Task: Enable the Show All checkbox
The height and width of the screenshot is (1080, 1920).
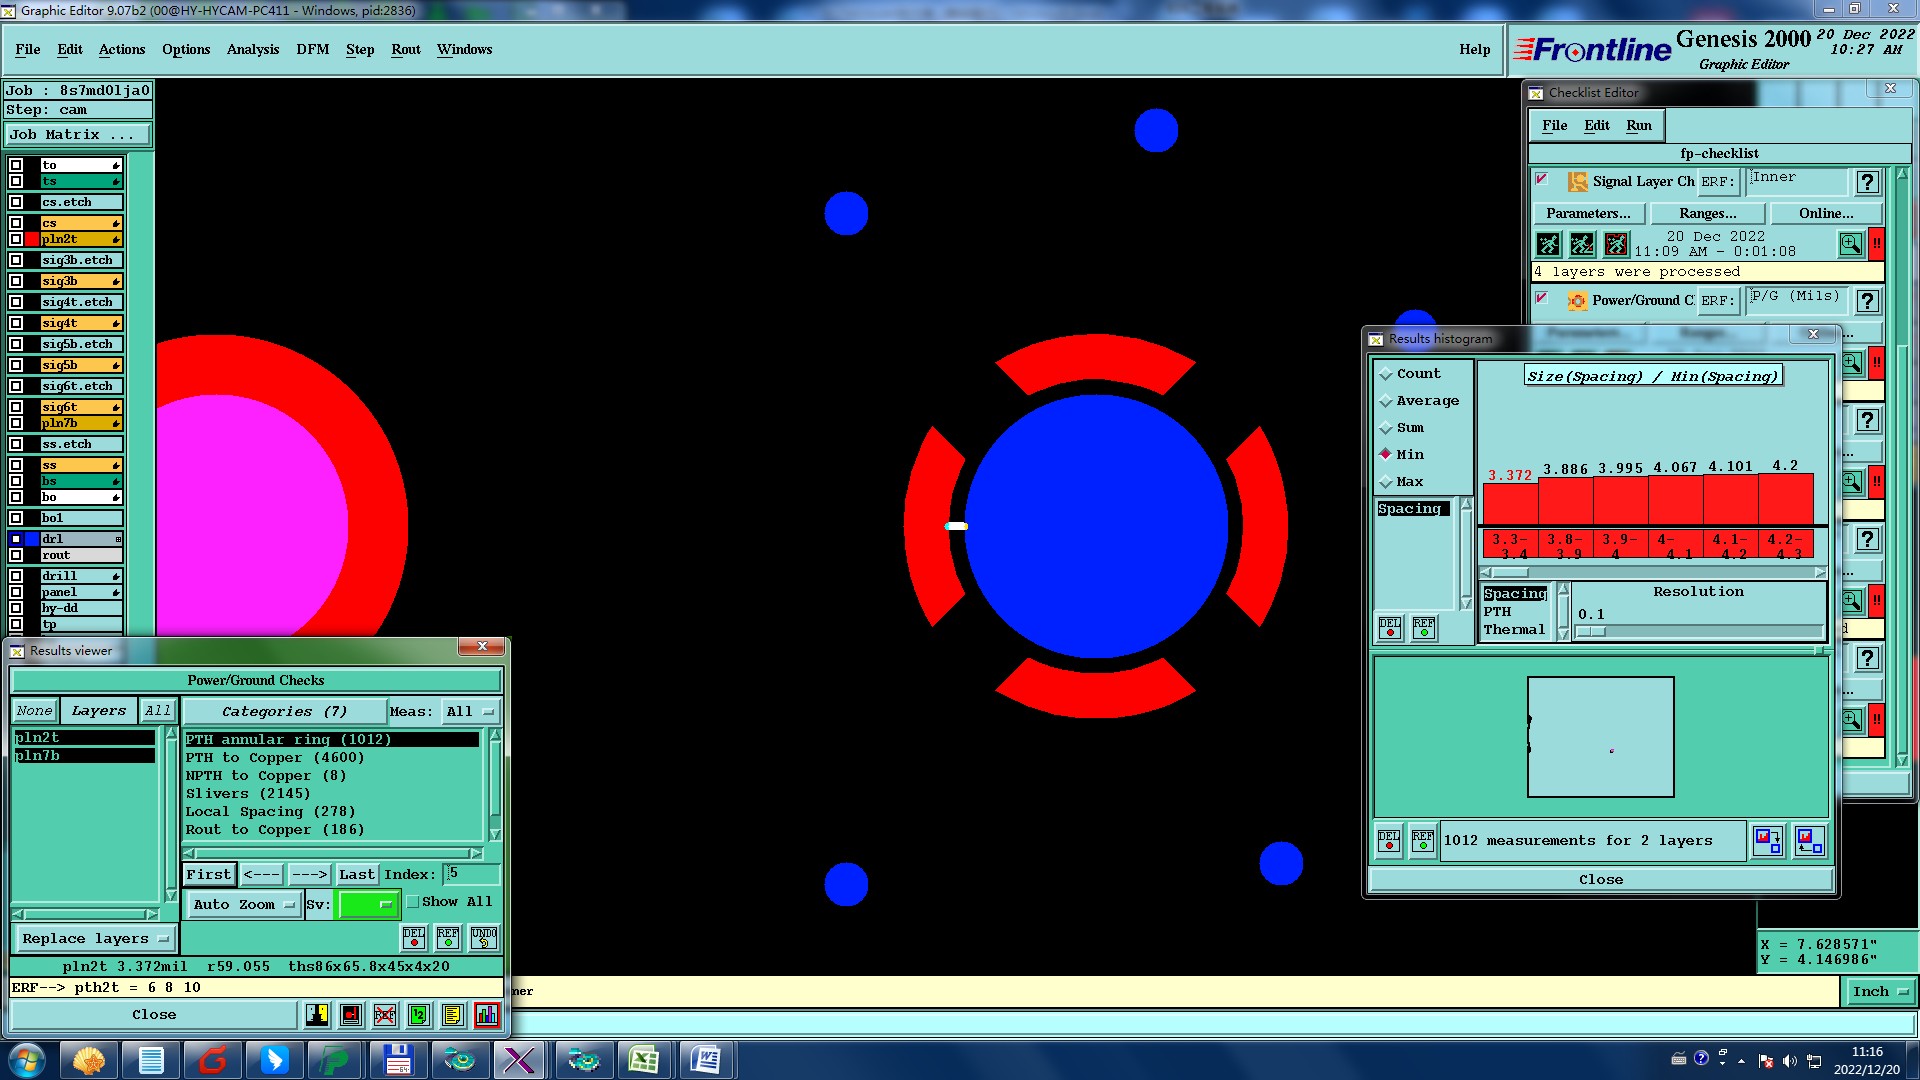Action: coord(413,902)
